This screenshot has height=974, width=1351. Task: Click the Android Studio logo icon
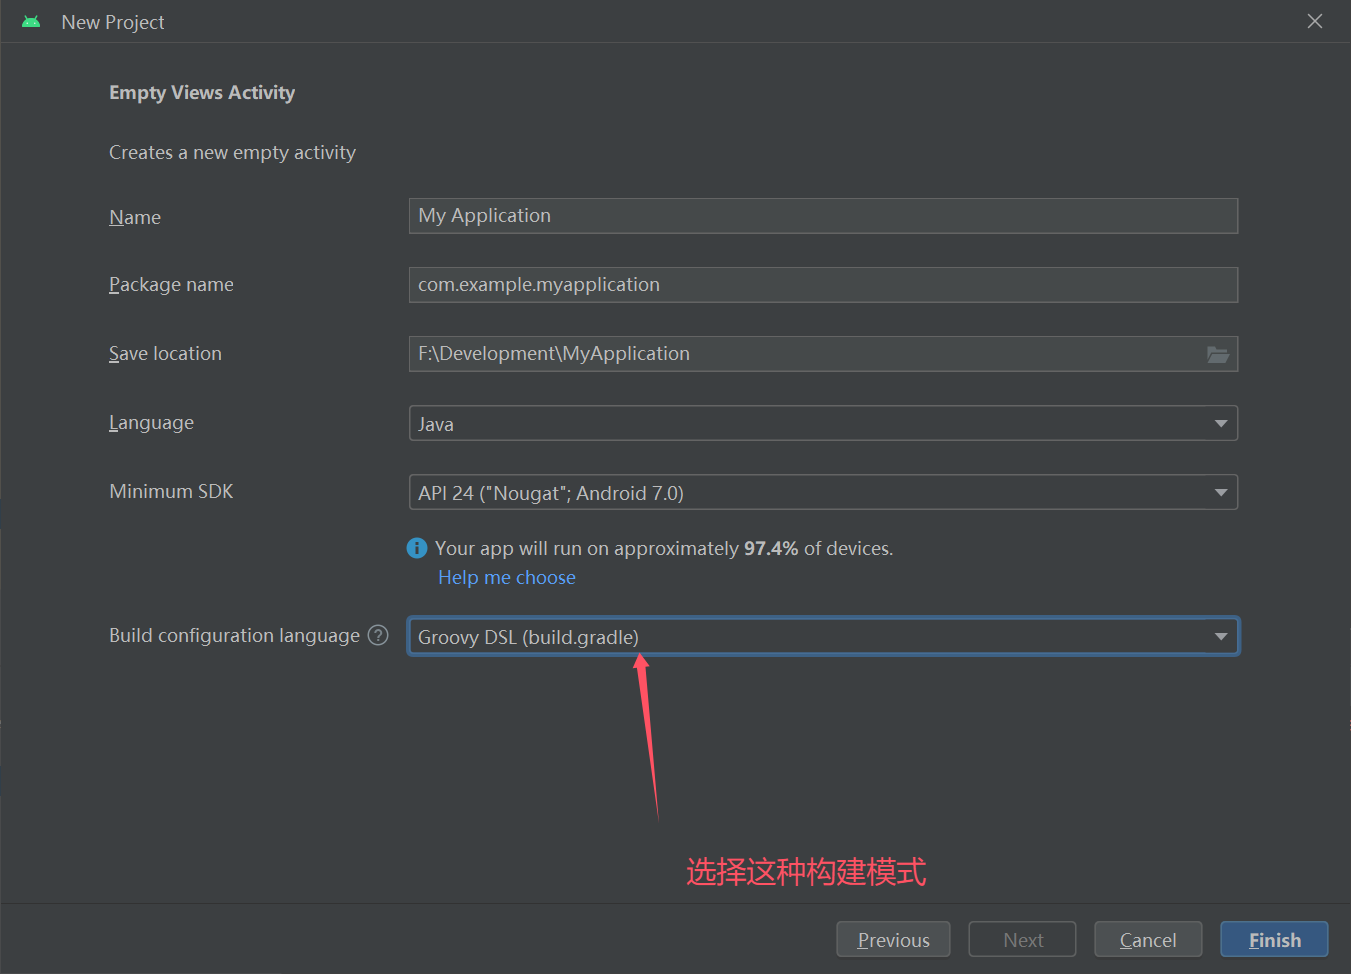(31, 22)
